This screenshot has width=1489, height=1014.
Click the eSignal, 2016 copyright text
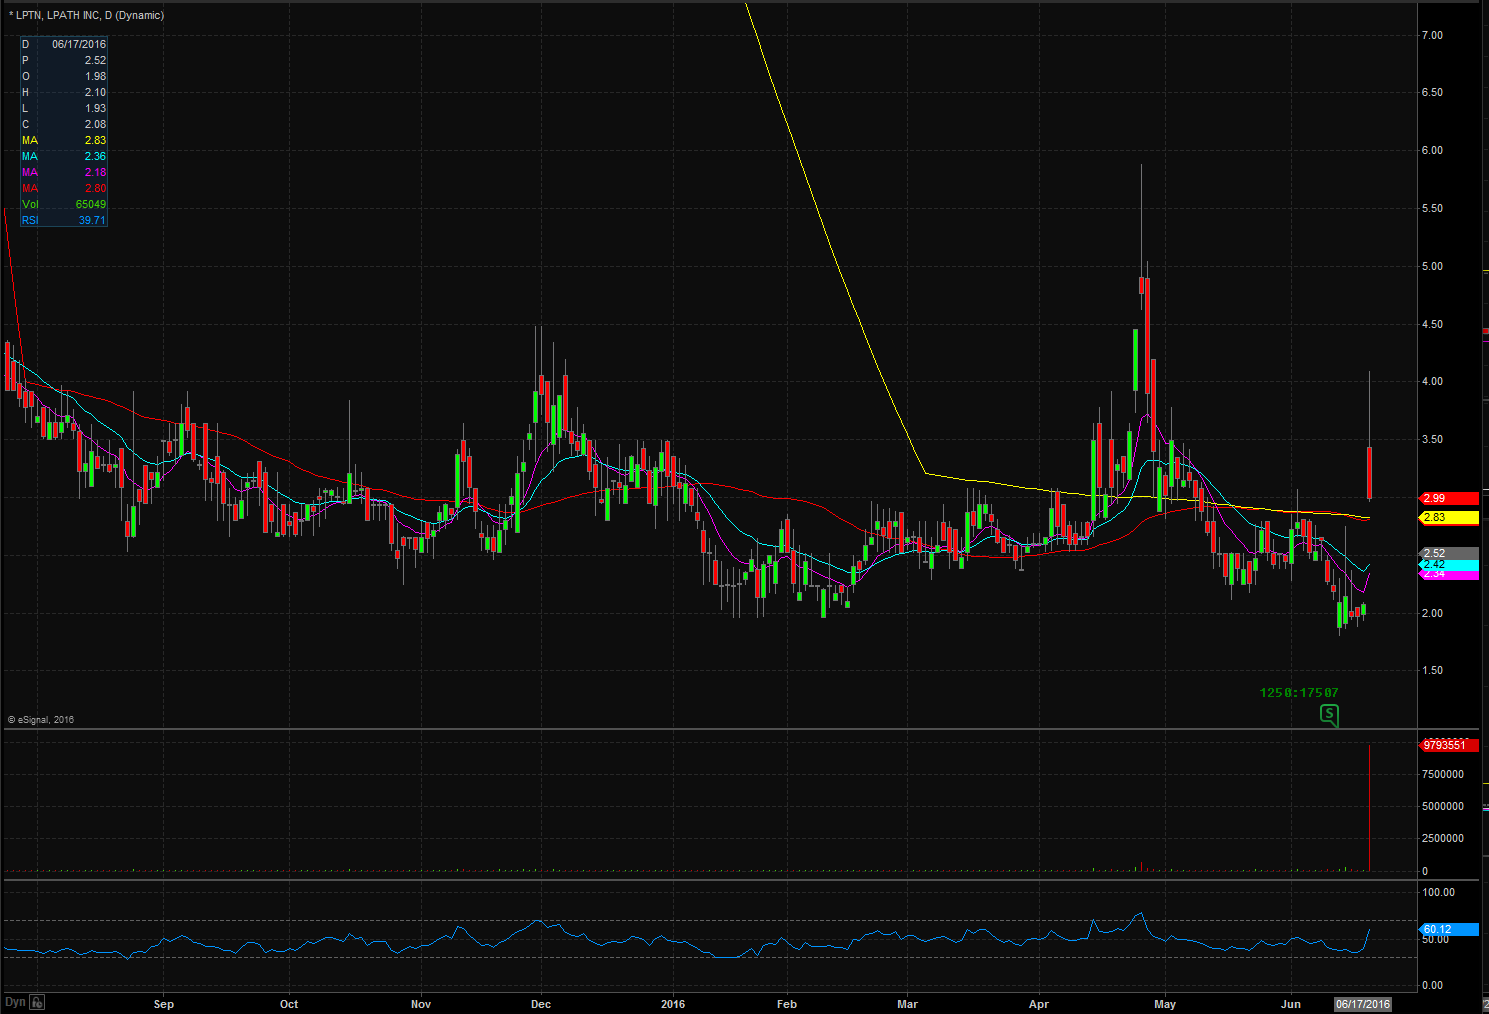[41, 719]
